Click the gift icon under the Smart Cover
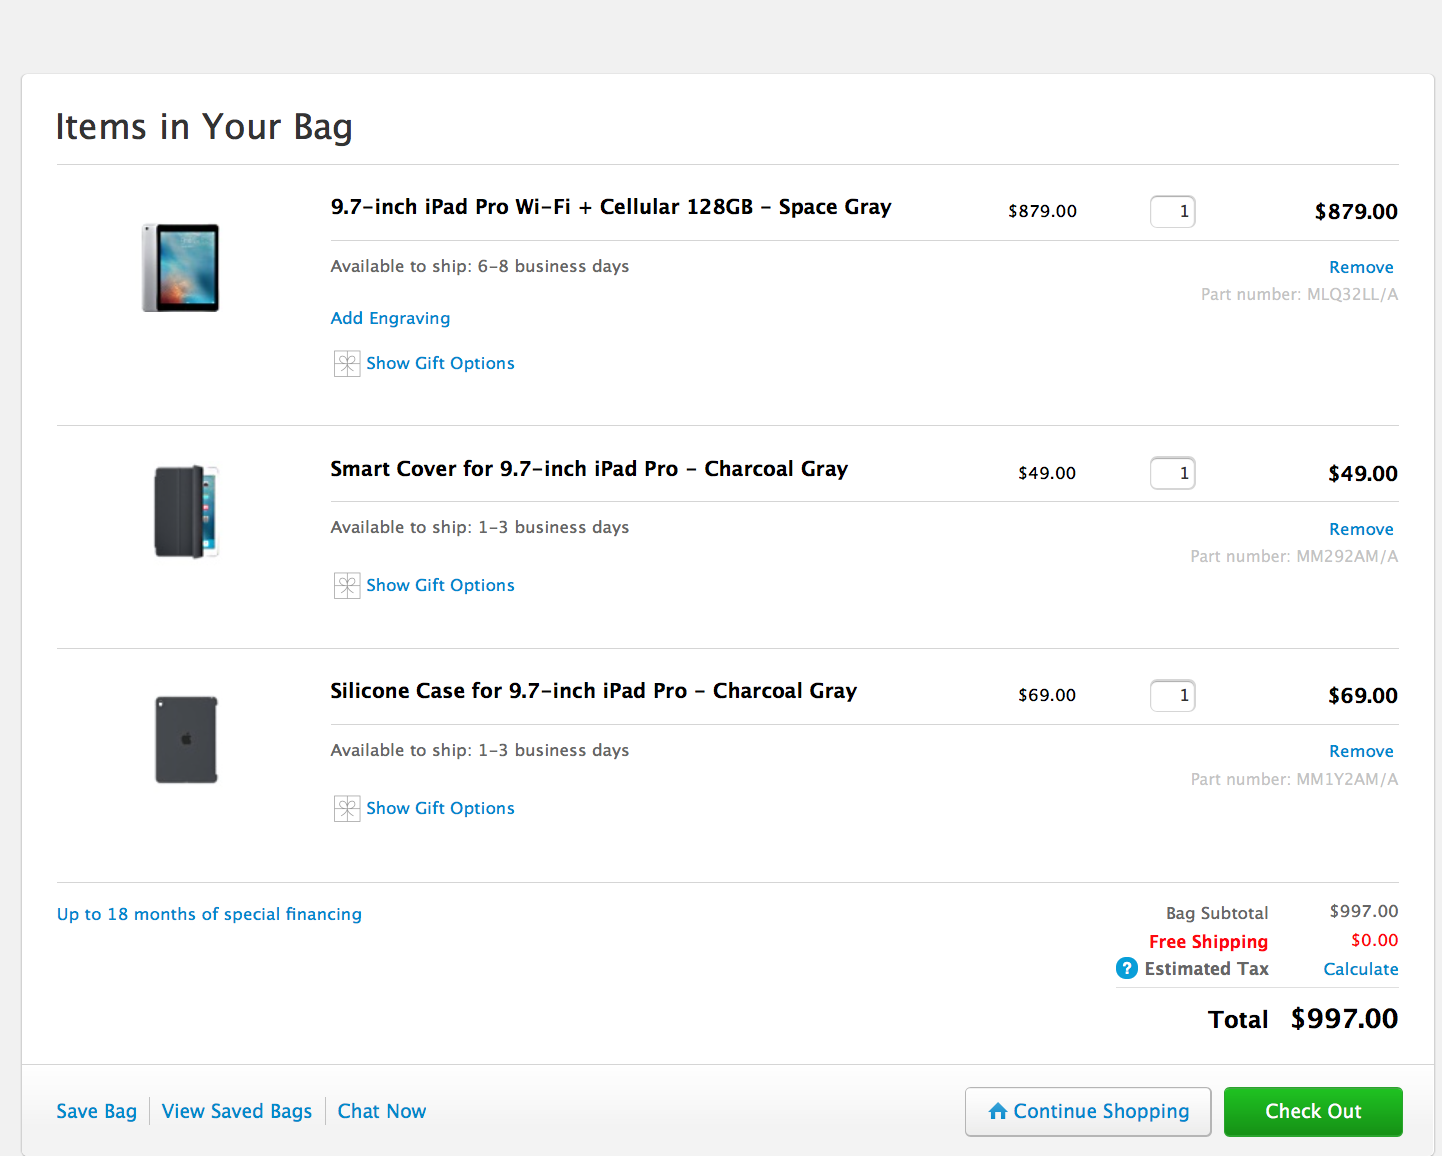The height and width of the screenshot is (1156, 1442). [x=346, y=585]
